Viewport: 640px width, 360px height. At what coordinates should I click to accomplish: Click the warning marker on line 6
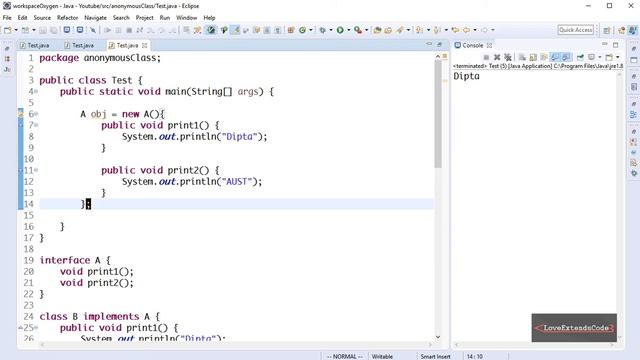coord(20,114)
